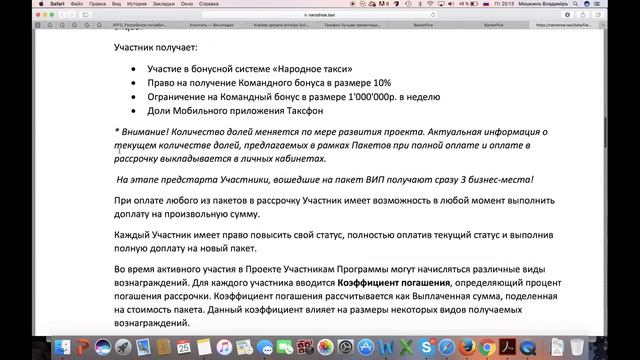640x360 pixels.
Task: Open the Messages chat bubble icon
Action: coord(265,347)
